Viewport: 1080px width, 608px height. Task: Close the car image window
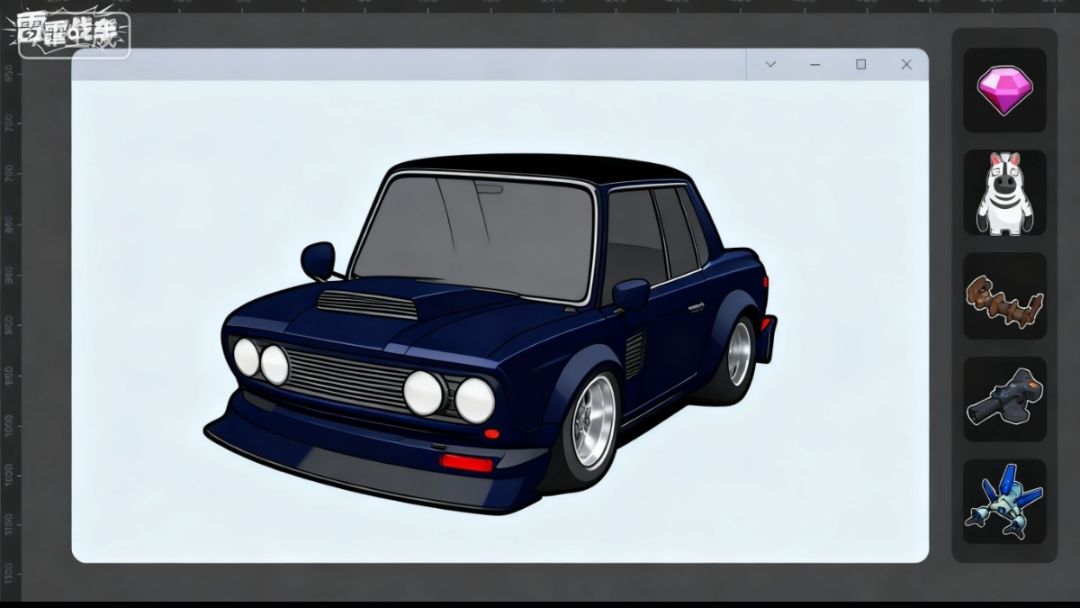(x=906, y=64)
